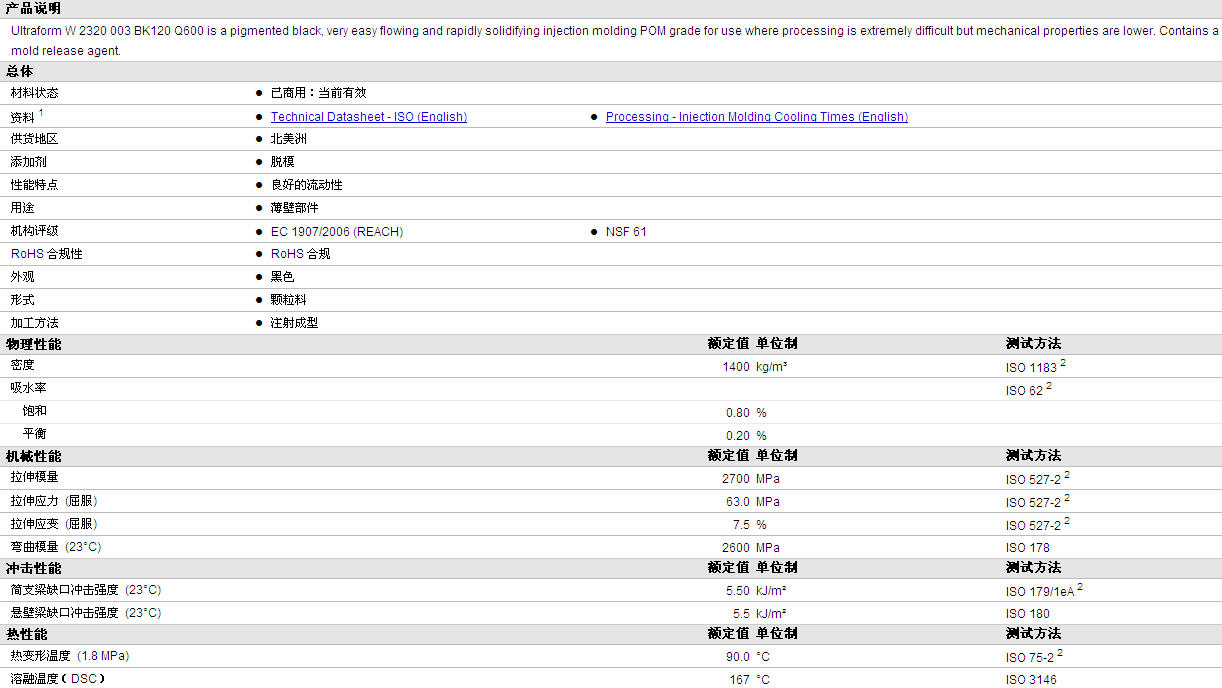This screenshot has width=1222, height=688.
Task: Click the 产品说明 section heading
Action: [33, 8]
